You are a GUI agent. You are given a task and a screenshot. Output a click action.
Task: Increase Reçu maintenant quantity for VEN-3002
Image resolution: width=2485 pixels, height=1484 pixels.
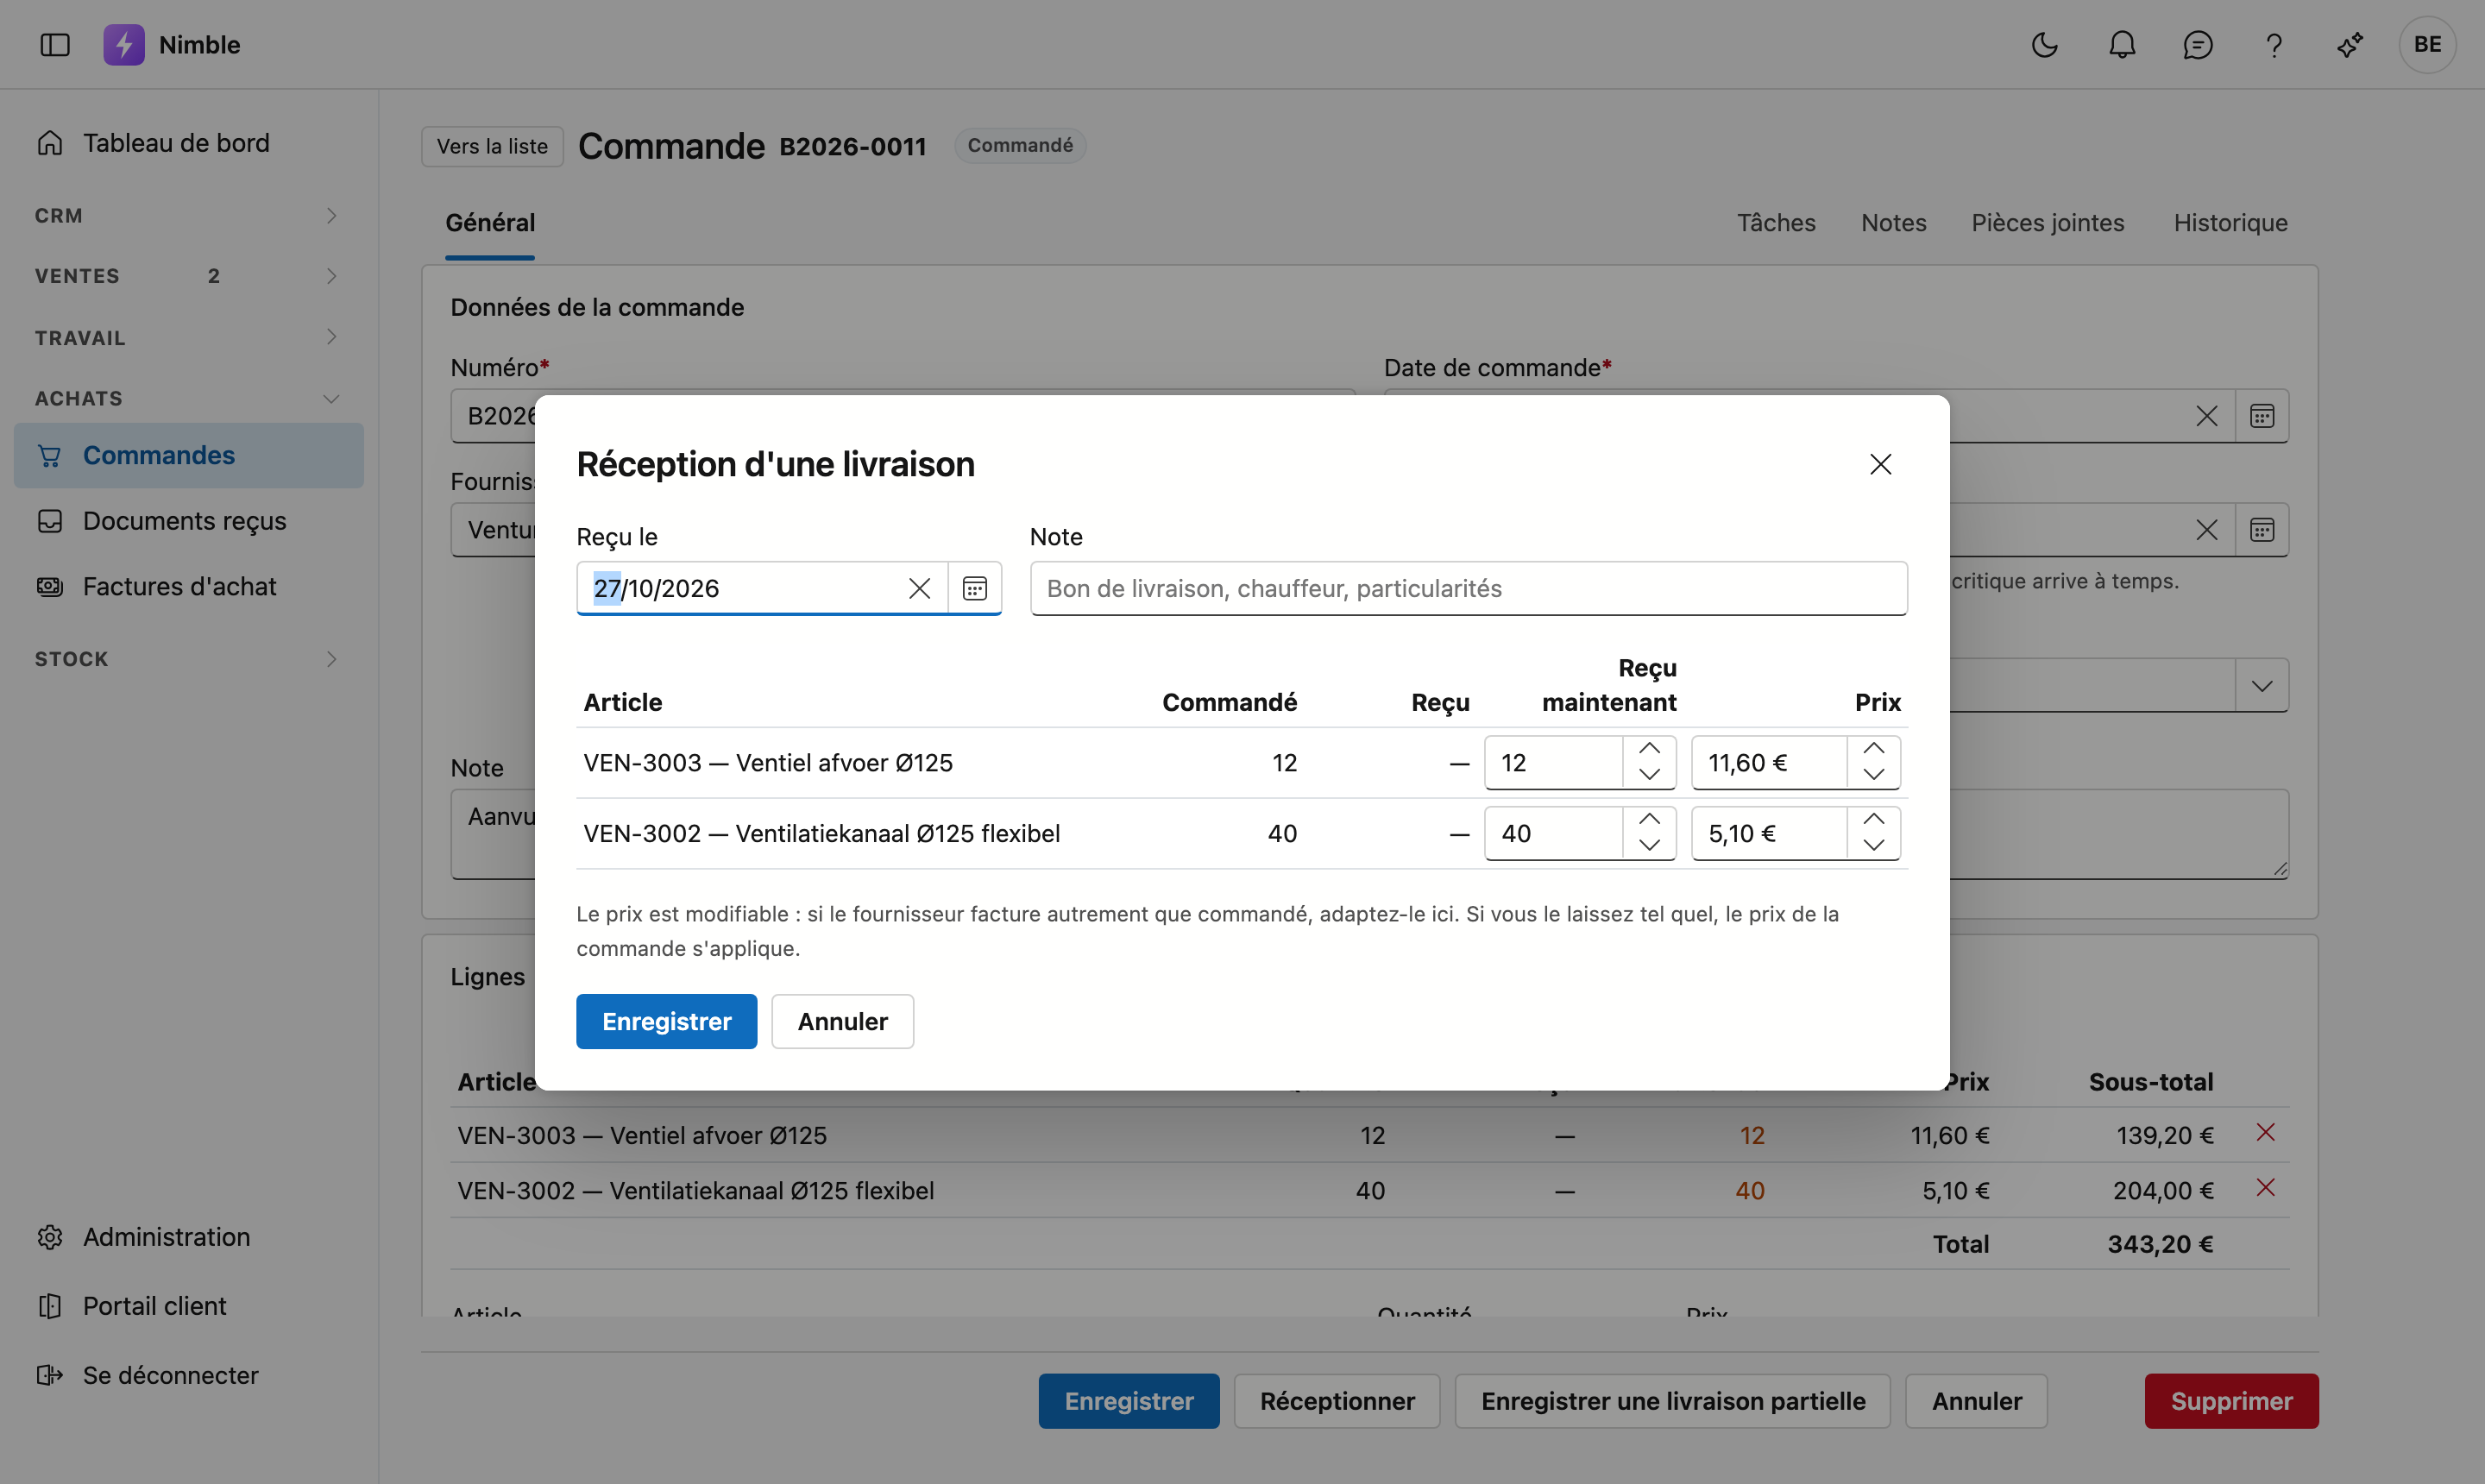[x=1649, y=820]
